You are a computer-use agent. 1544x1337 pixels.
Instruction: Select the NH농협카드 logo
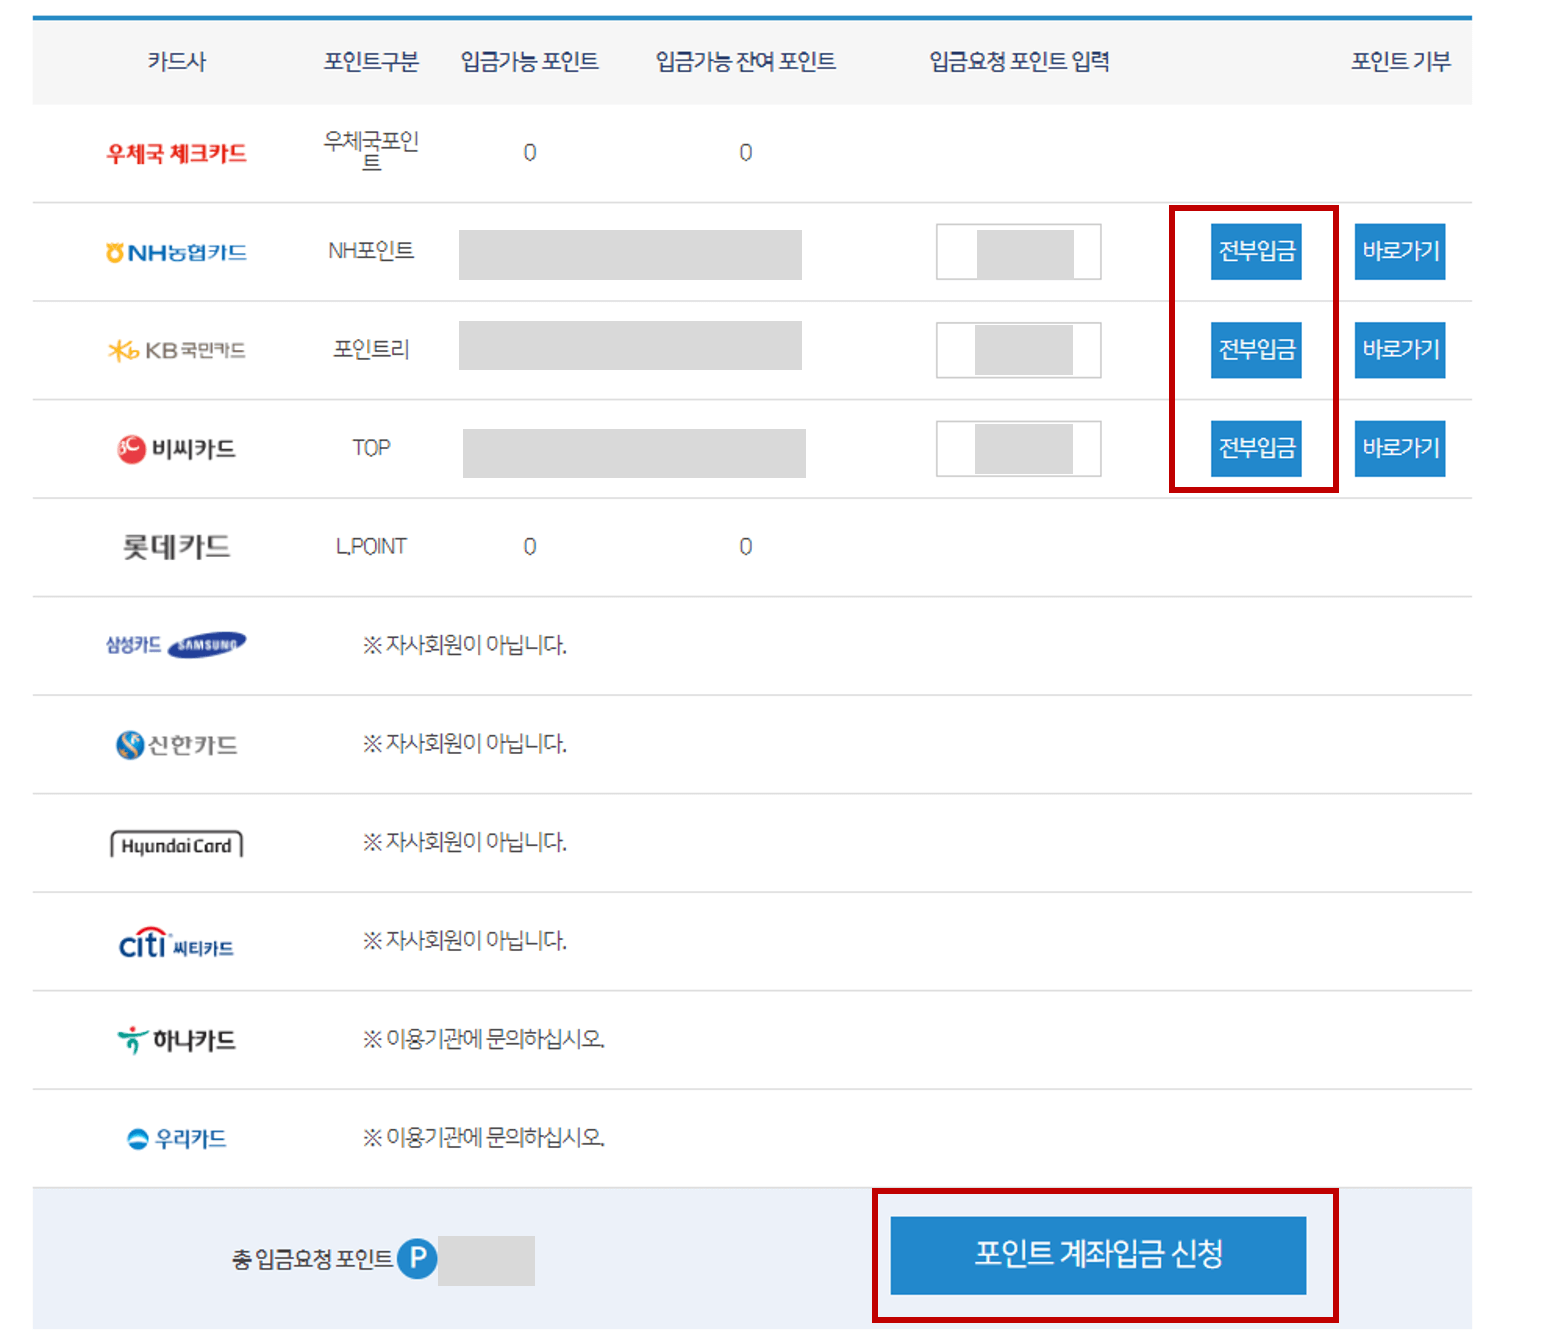click(x=176, y=251)
